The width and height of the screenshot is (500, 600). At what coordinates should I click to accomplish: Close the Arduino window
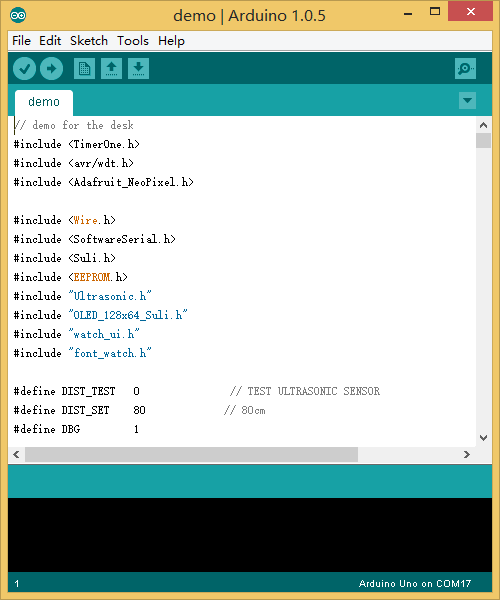(470, 12)
